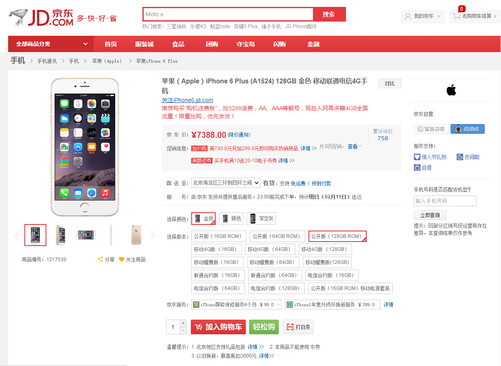Open the ¥99 screen protection service dropdown
The height and width of the screenshot is (366, 501).
(236, 304)
